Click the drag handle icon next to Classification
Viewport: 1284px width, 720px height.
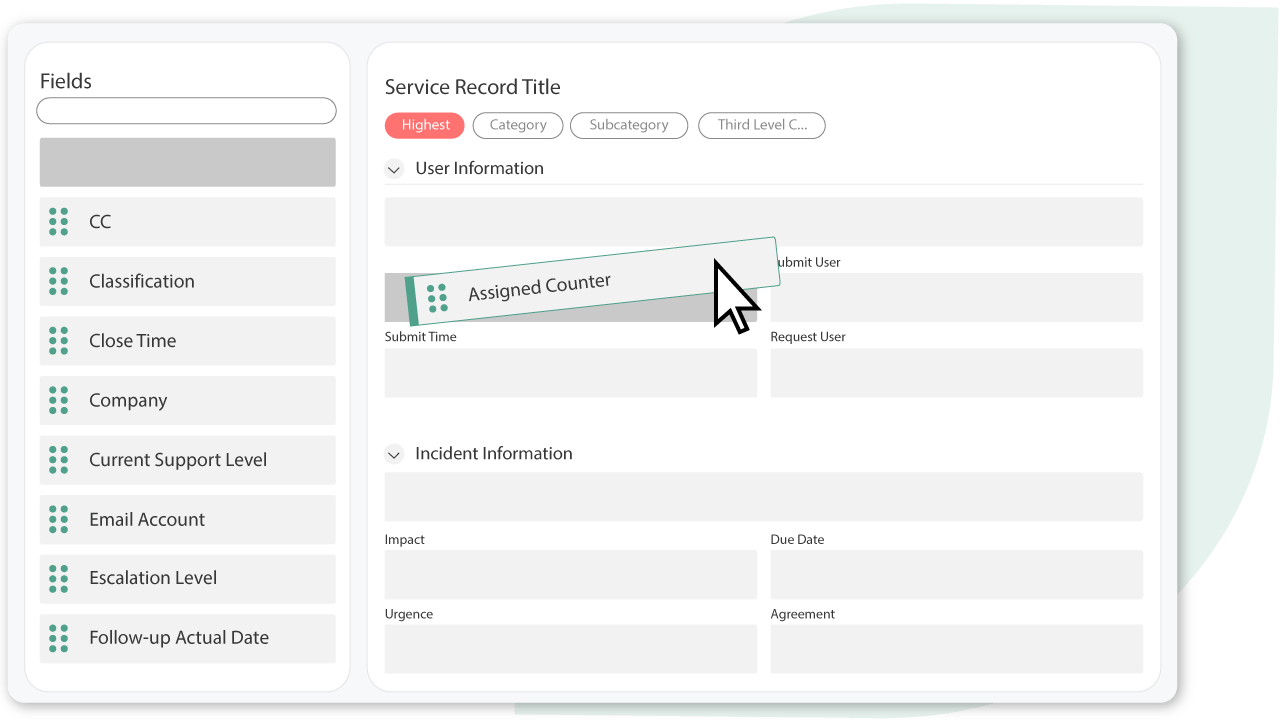[59, 282]
